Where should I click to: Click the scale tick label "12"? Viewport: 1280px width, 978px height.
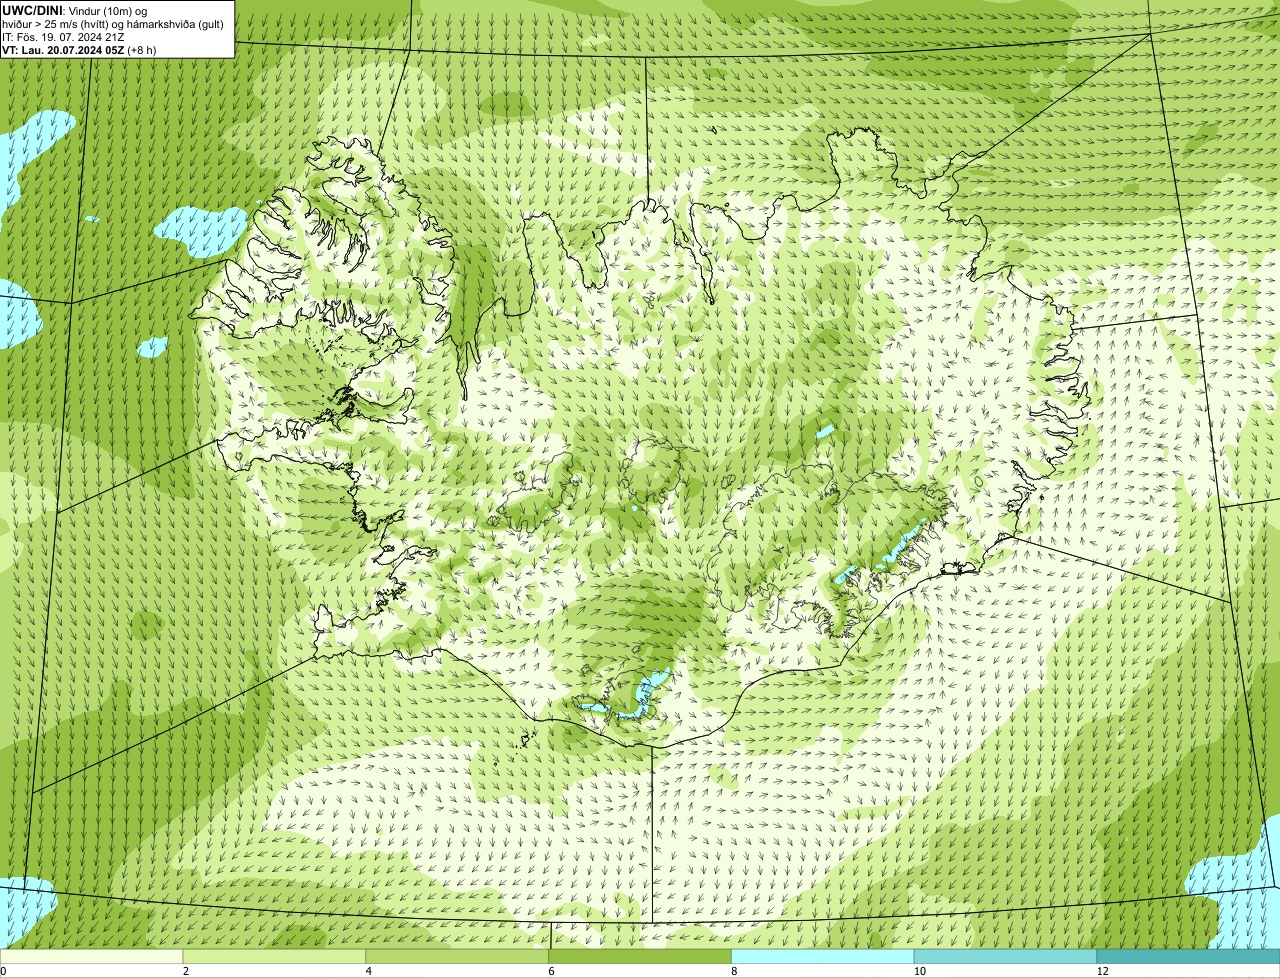point(1102,971)
